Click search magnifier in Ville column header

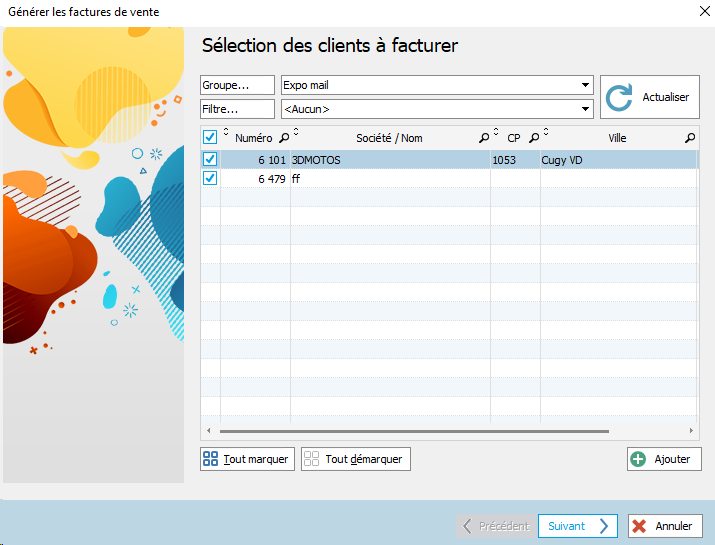(690, 138)
